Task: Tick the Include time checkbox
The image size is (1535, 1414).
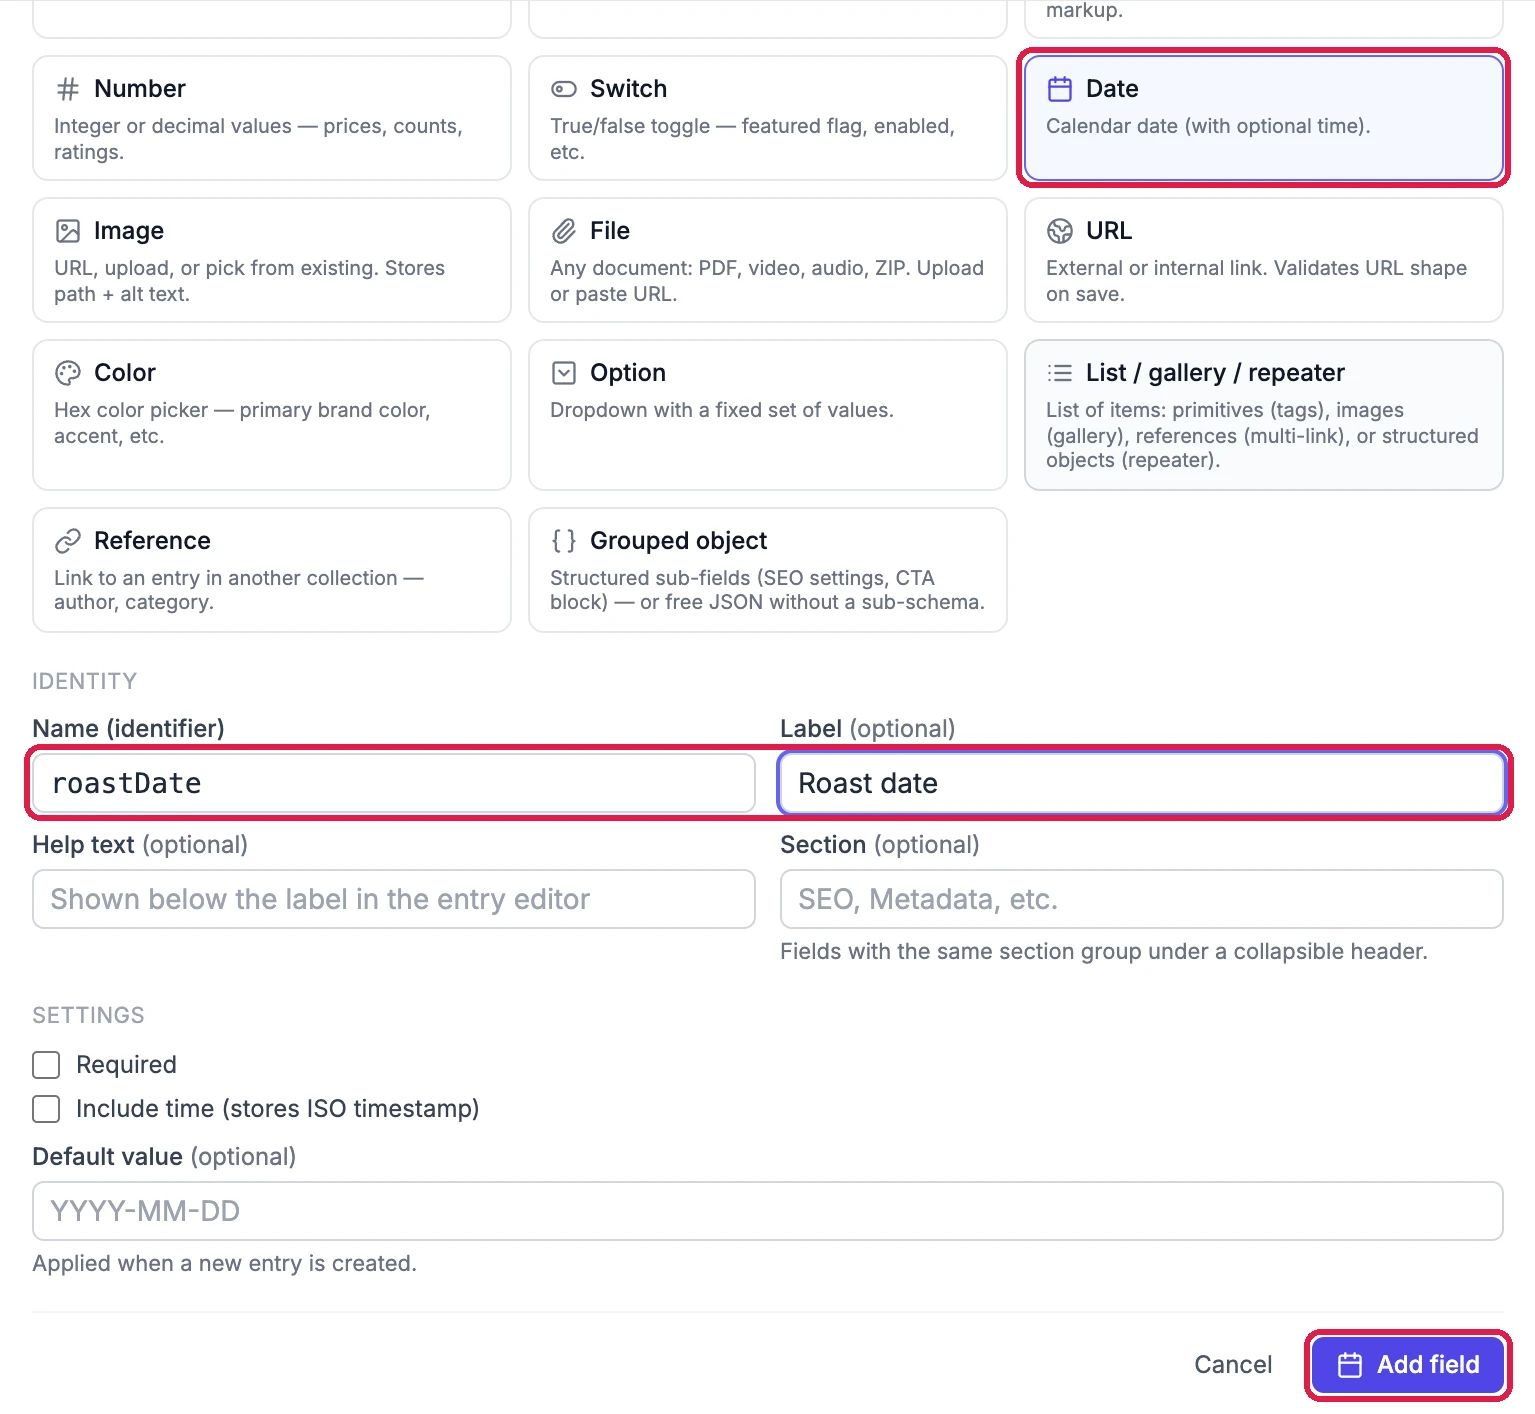Action: coord(46,1109)
